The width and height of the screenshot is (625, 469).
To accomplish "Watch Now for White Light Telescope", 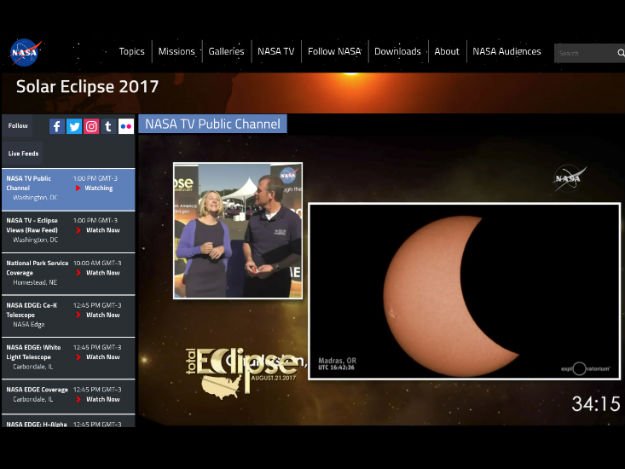I will point(103,357).
